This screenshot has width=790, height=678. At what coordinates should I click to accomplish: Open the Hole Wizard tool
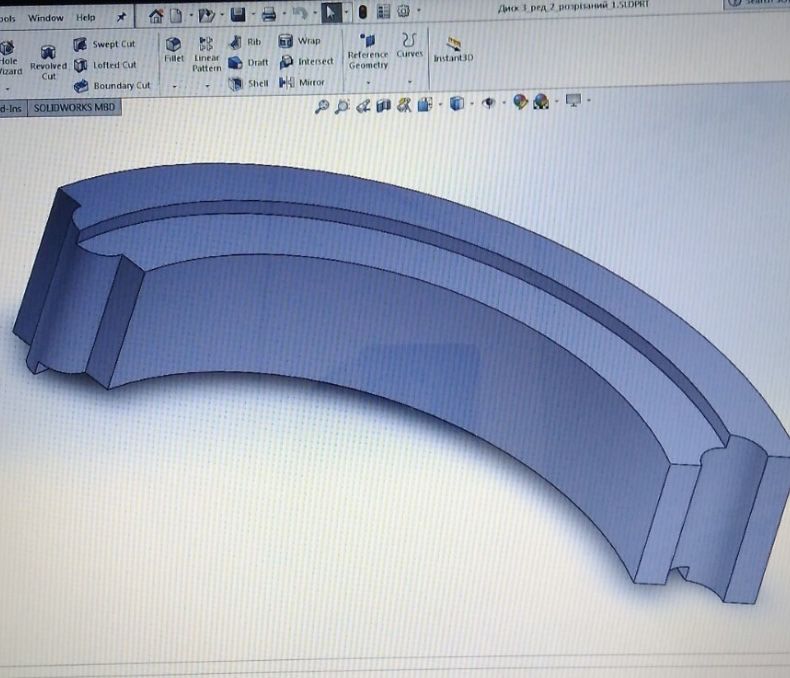pos(10,59)
